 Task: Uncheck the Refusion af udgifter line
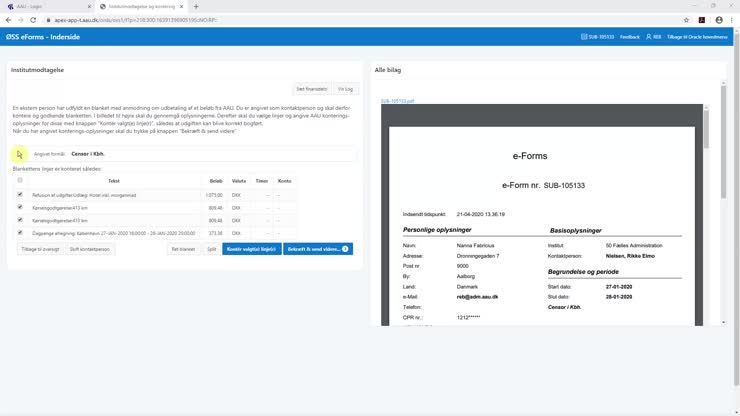coord(20,194)
